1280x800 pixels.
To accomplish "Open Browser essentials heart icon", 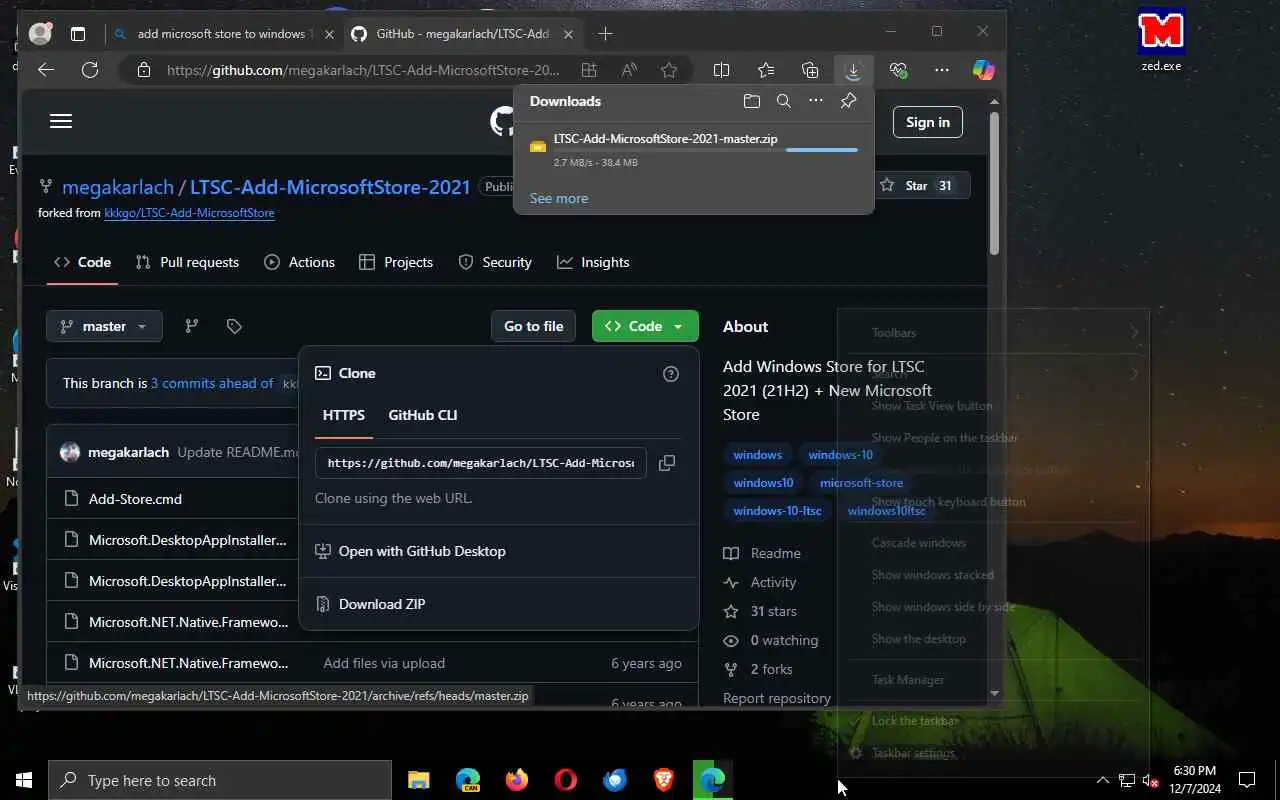I will pos(898,70).
